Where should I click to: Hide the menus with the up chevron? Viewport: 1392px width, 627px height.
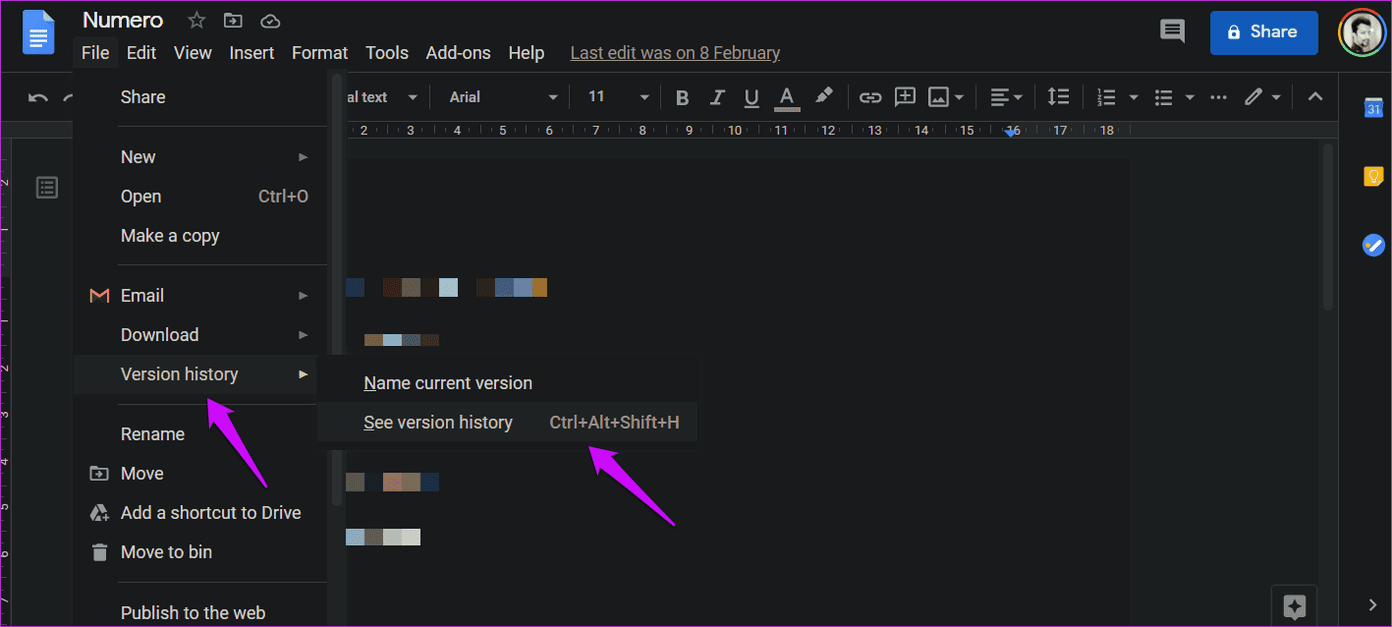click(1316, 97)
